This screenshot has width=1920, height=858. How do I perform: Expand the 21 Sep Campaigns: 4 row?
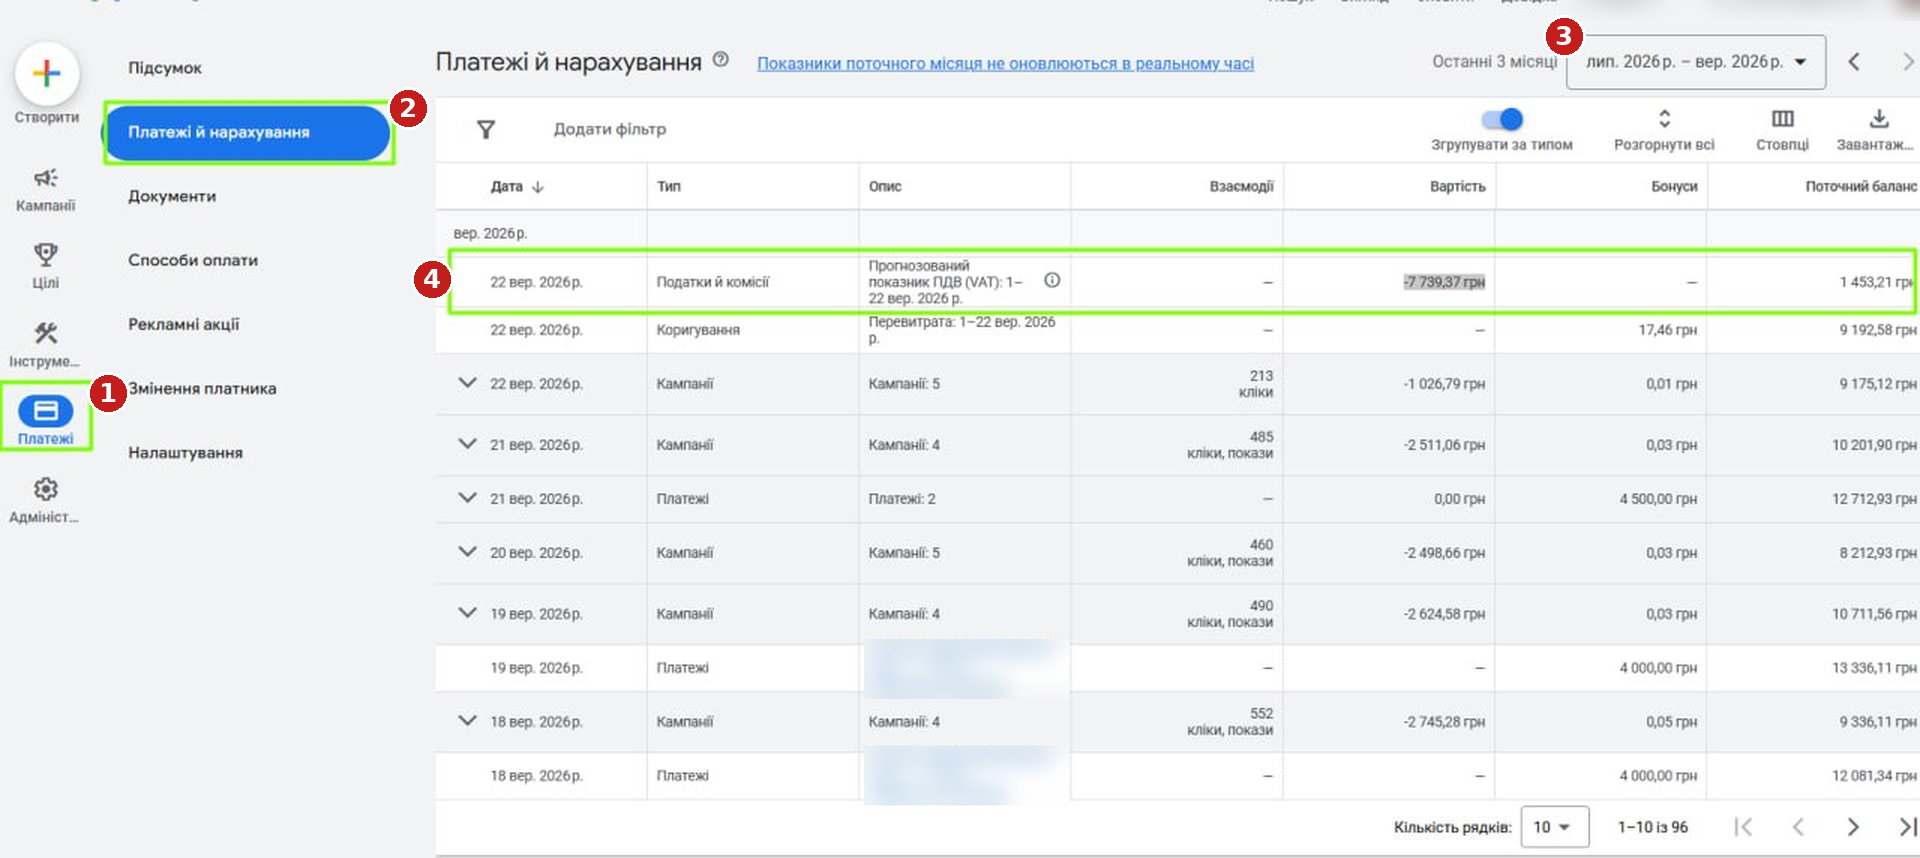467,443
